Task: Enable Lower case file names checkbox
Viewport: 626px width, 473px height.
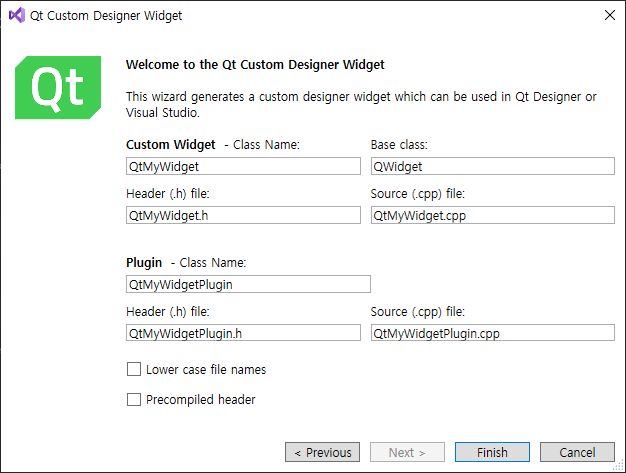Action: (x=134, y=369)
